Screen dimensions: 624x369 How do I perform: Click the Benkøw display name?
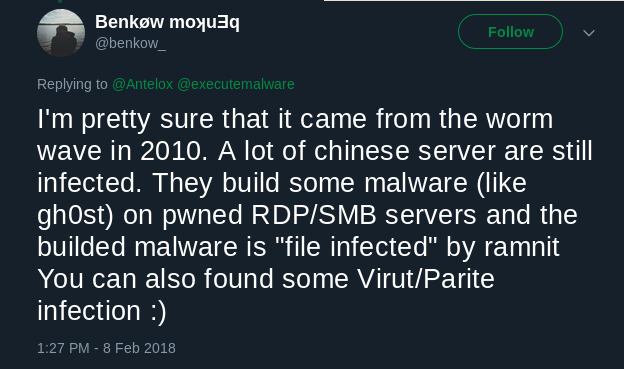click(167, 22)
